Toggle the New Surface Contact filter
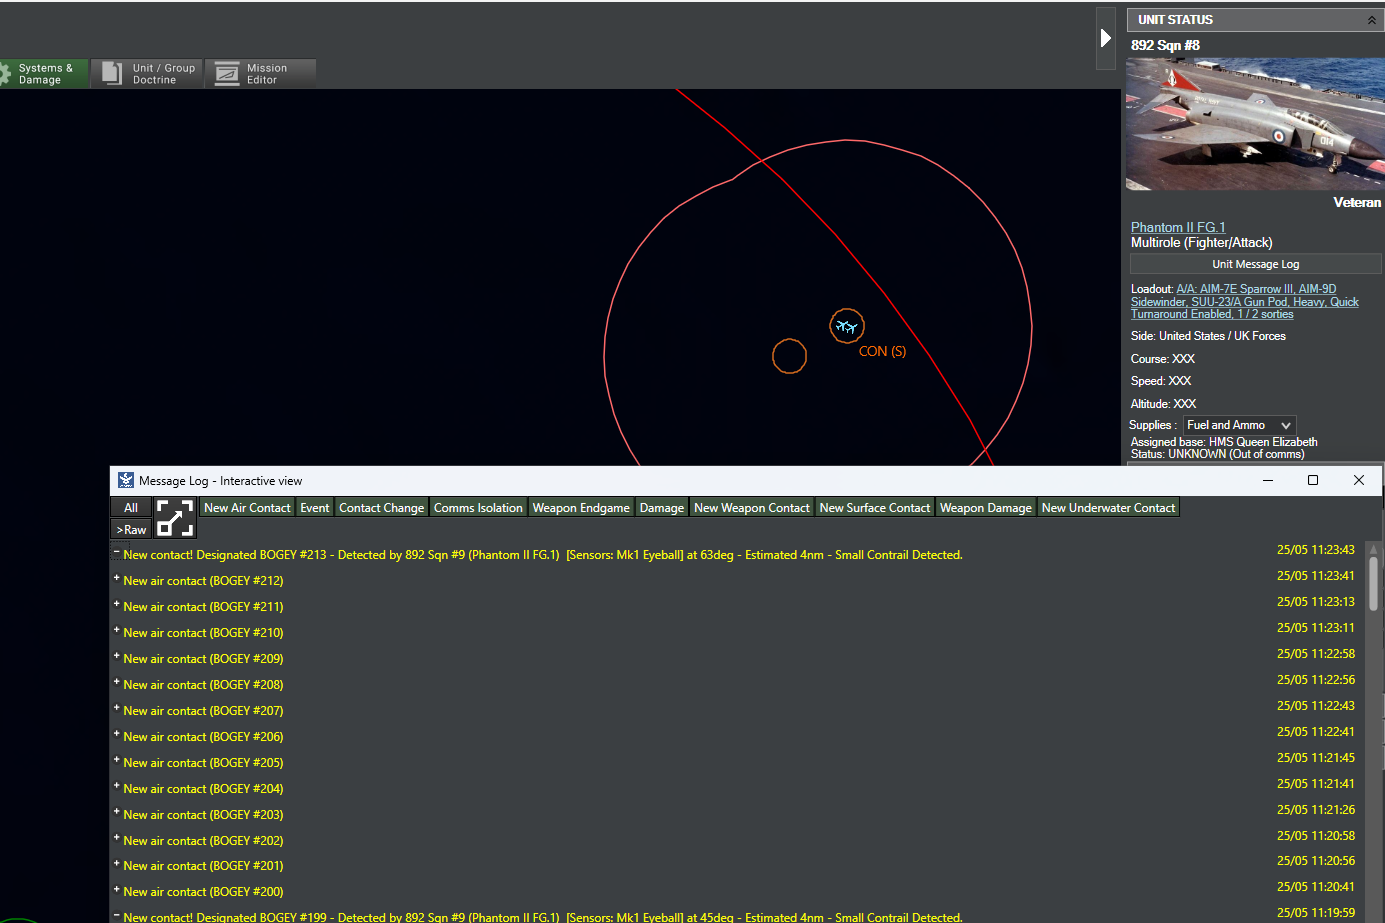The height and width of the screenshot is (923, 1385). click(x=875, y=508)
